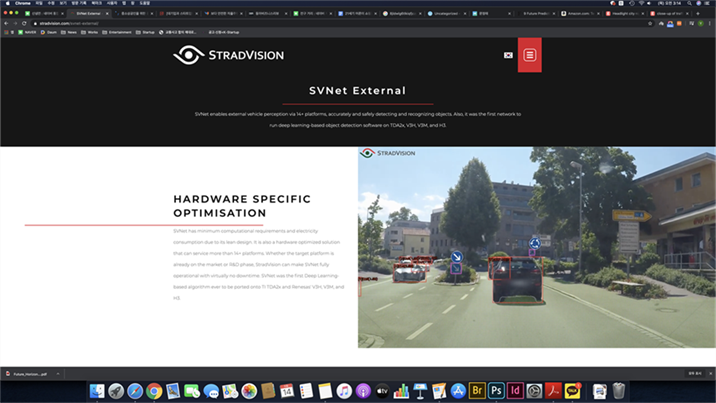Click the StradVision logo in the header
Screen dimensions: 716x403
point(228,55)
